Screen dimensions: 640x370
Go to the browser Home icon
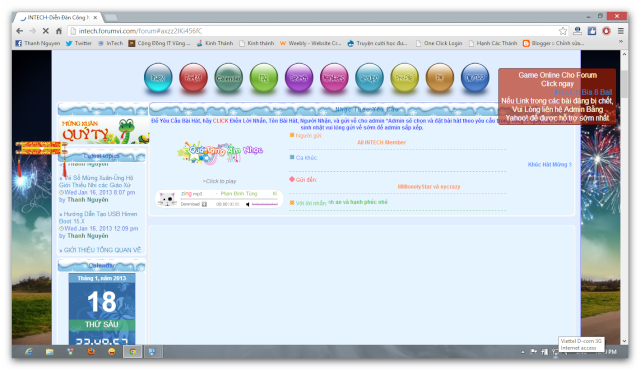[x=59, y=31]
